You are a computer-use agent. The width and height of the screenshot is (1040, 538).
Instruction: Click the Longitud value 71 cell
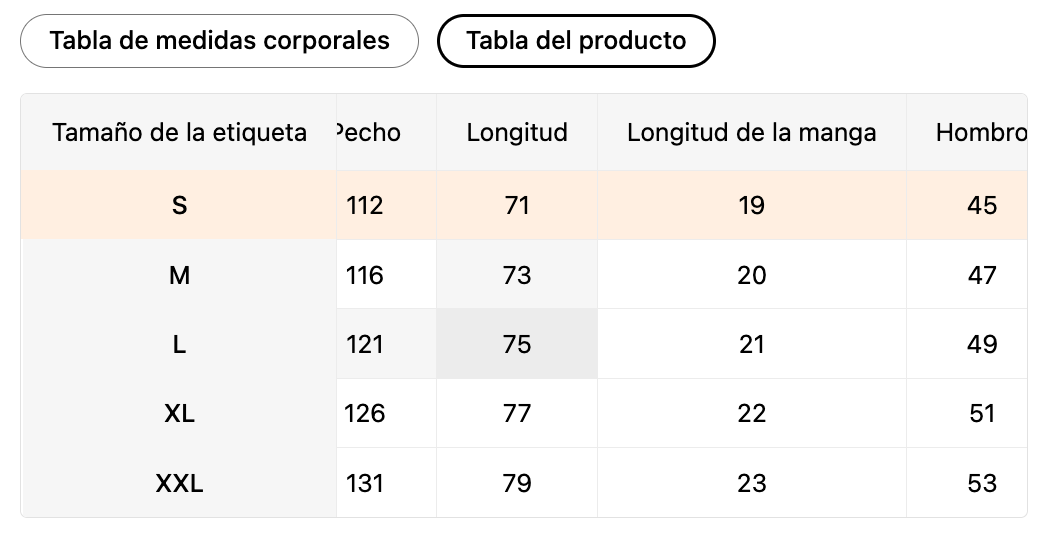pyautogui.click(x=517, y=205)
